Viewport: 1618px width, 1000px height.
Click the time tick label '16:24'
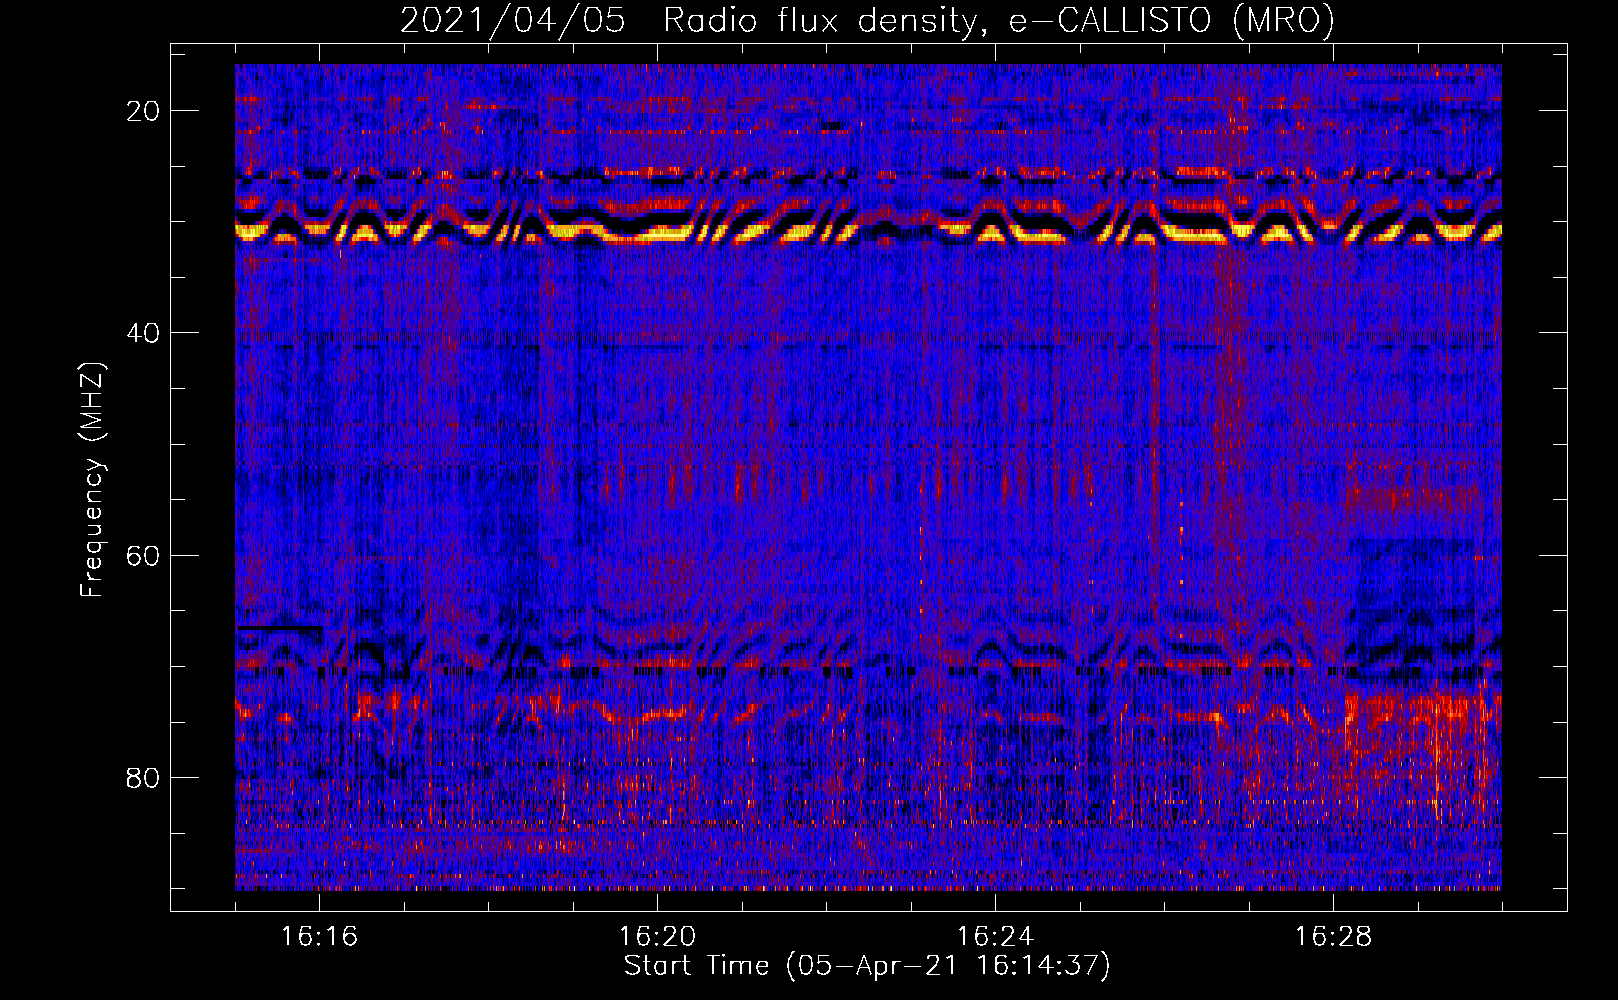click(x=995, y=936)
